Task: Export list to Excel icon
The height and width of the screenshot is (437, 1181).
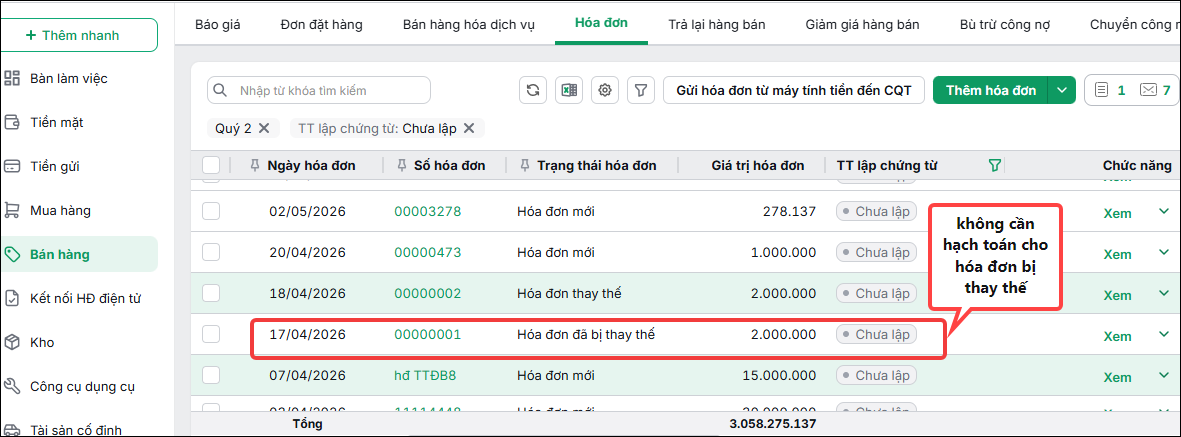Action: click(569, 90)
